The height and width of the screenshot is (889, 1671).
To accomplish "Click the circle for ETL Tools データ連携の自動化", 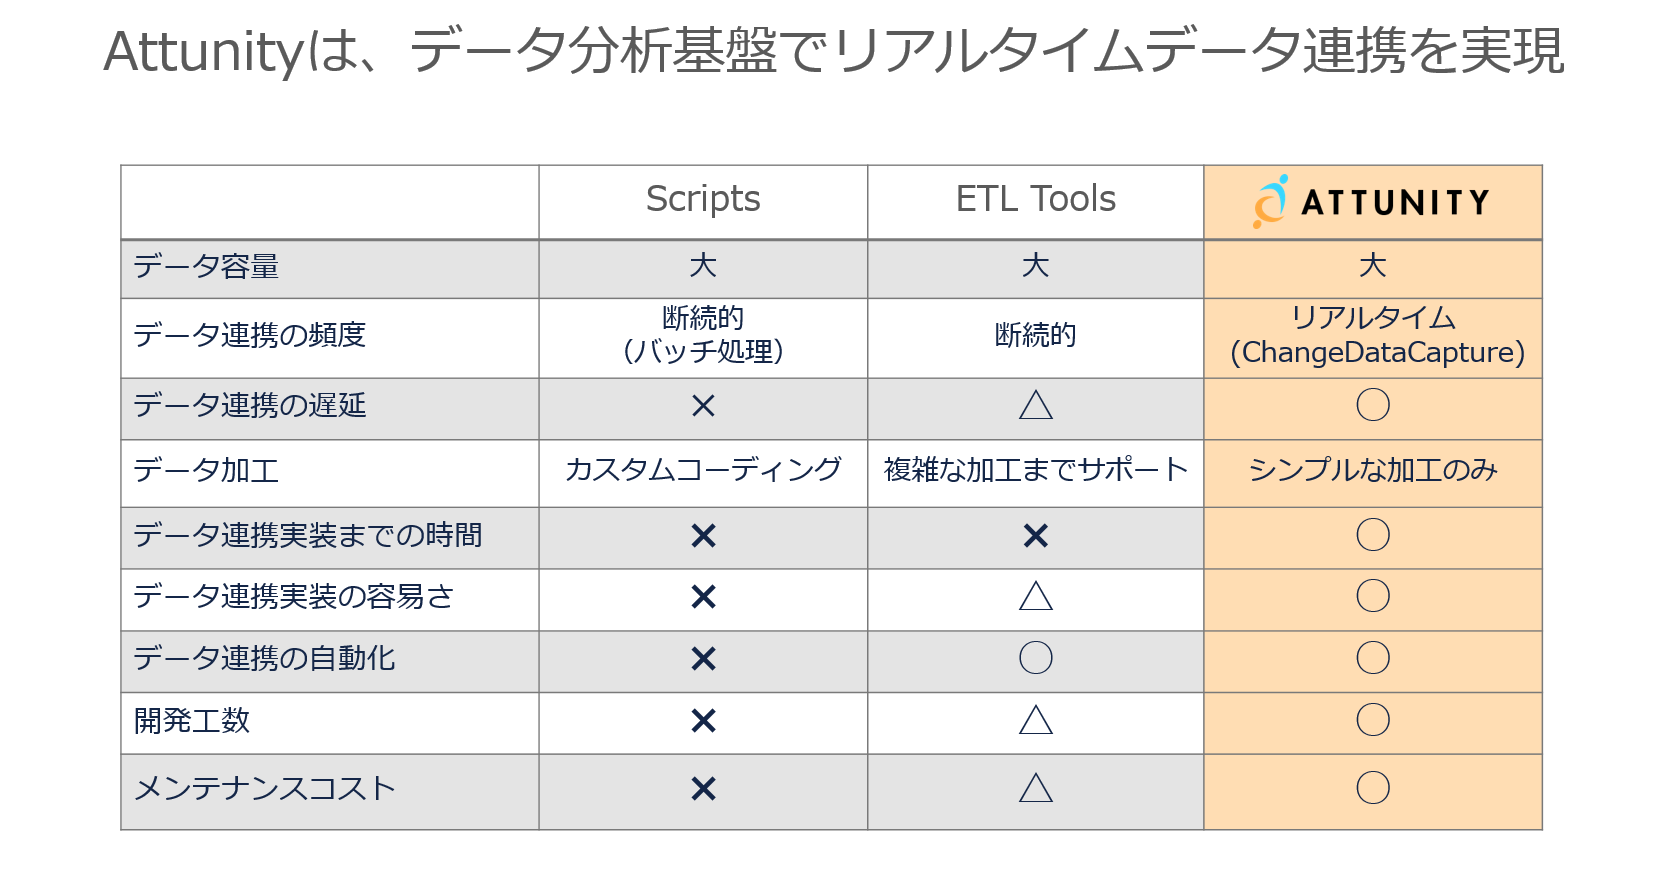I will tap(1036, 658).
